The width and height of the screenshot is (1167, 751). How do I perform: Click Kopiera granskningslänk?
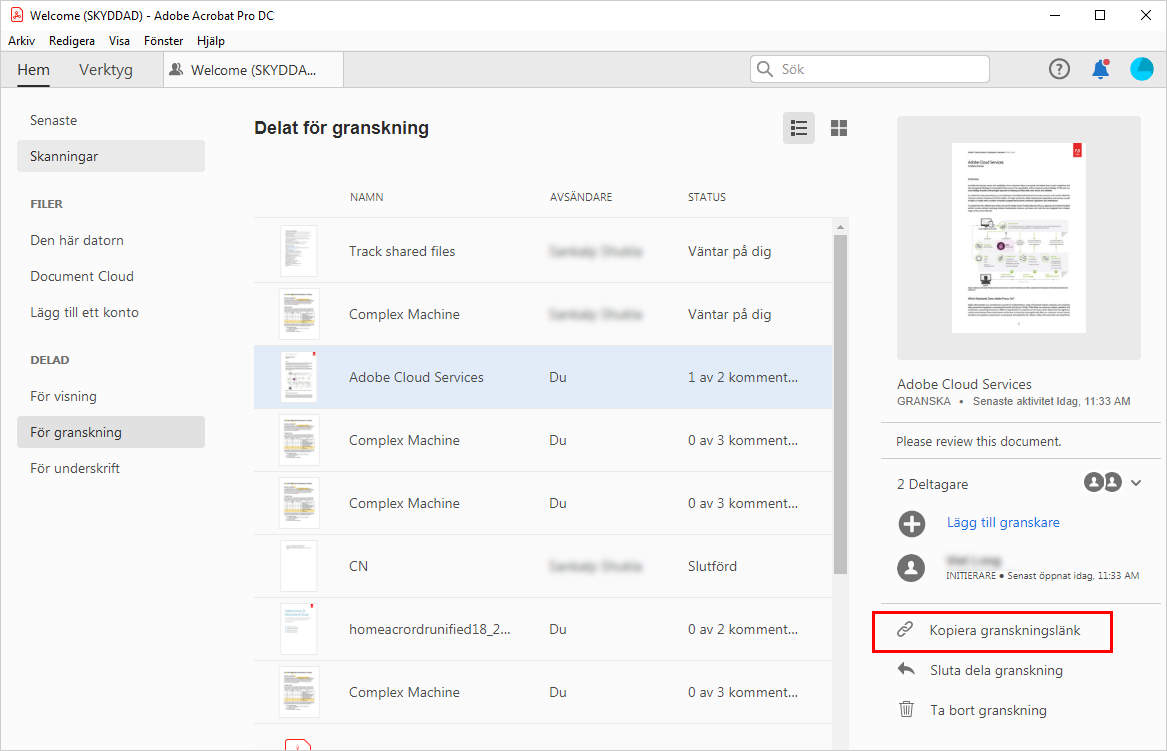[x=1004, y=630]
